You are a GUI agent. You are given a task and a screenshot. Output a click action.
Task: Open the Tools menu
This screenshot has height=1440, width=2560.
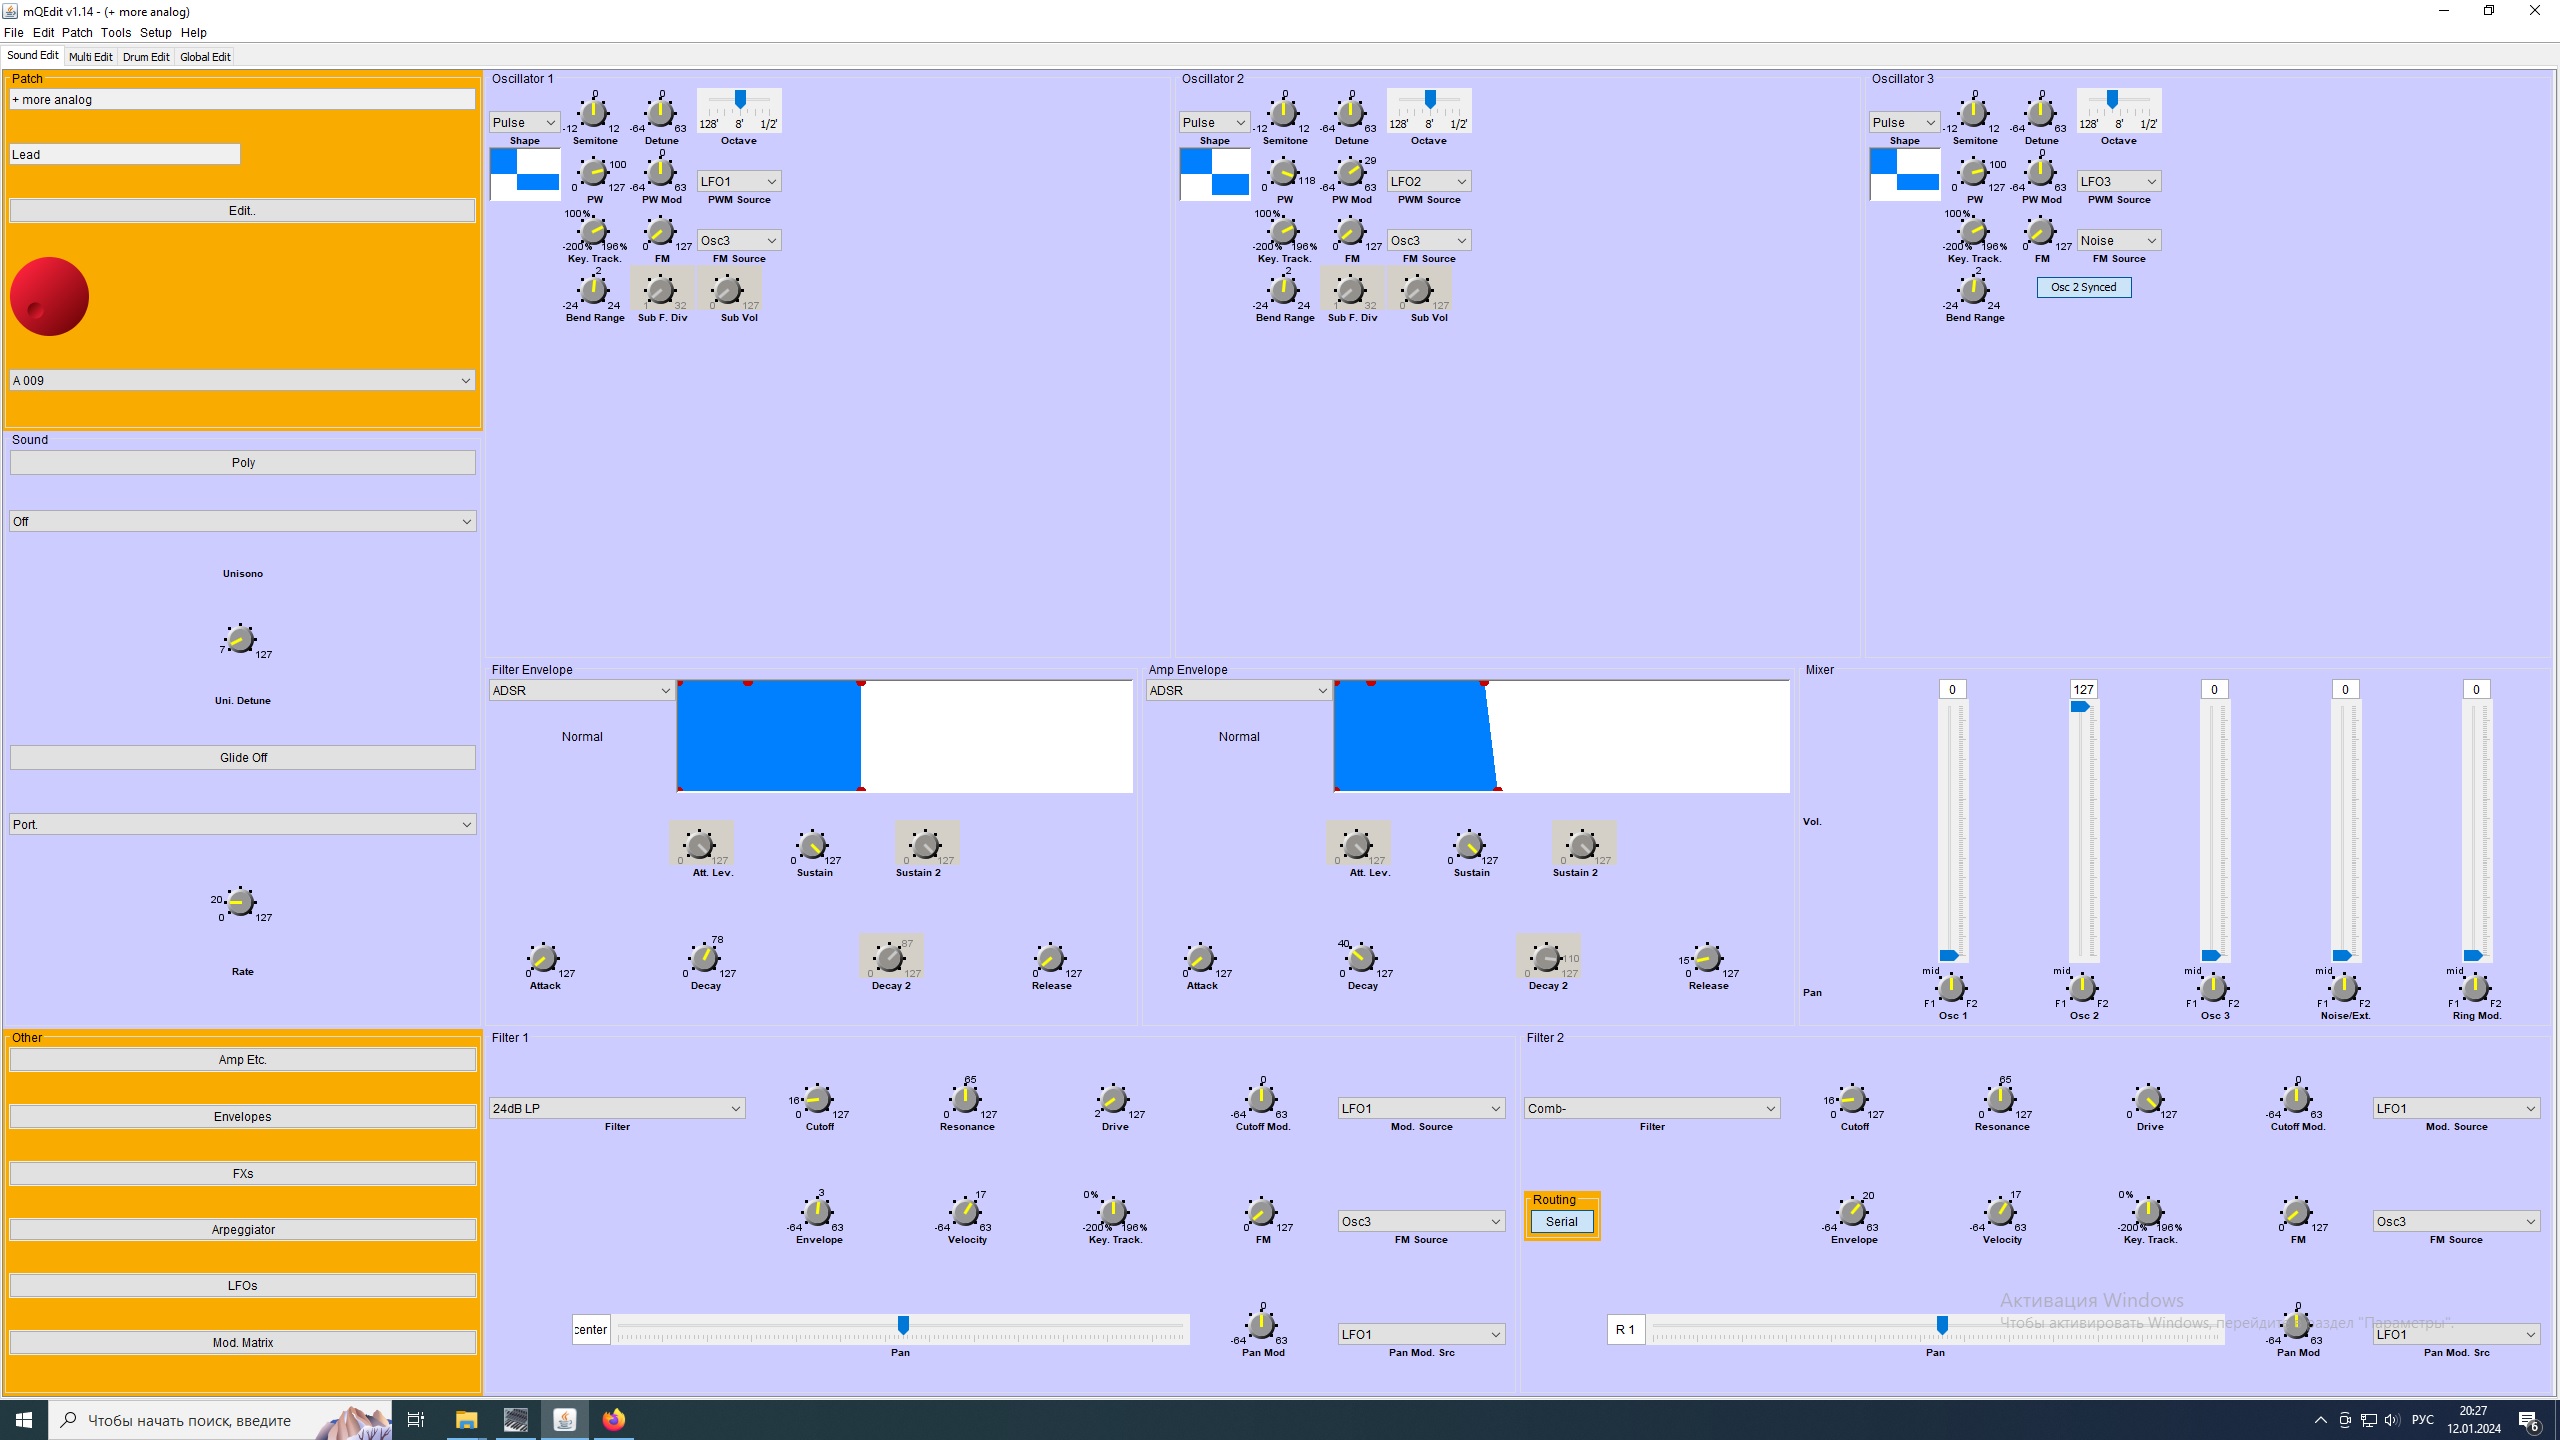click(x=115, y=33)
